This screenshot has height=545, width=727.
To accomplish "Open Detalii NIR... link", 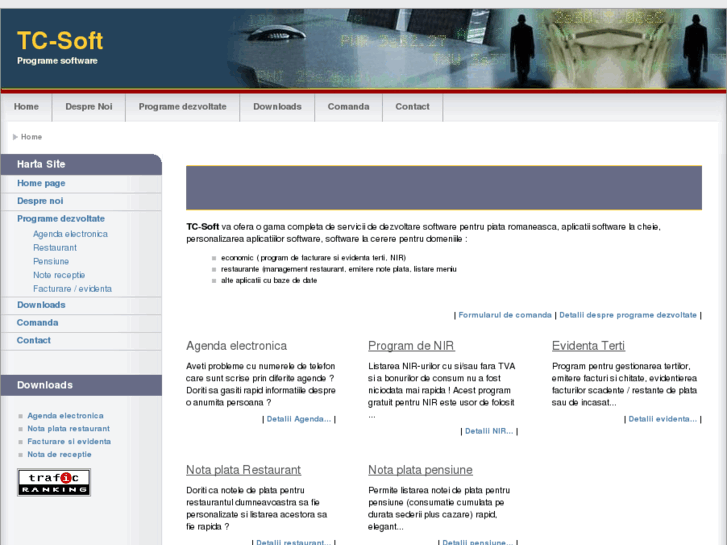I will click(489, 431).
